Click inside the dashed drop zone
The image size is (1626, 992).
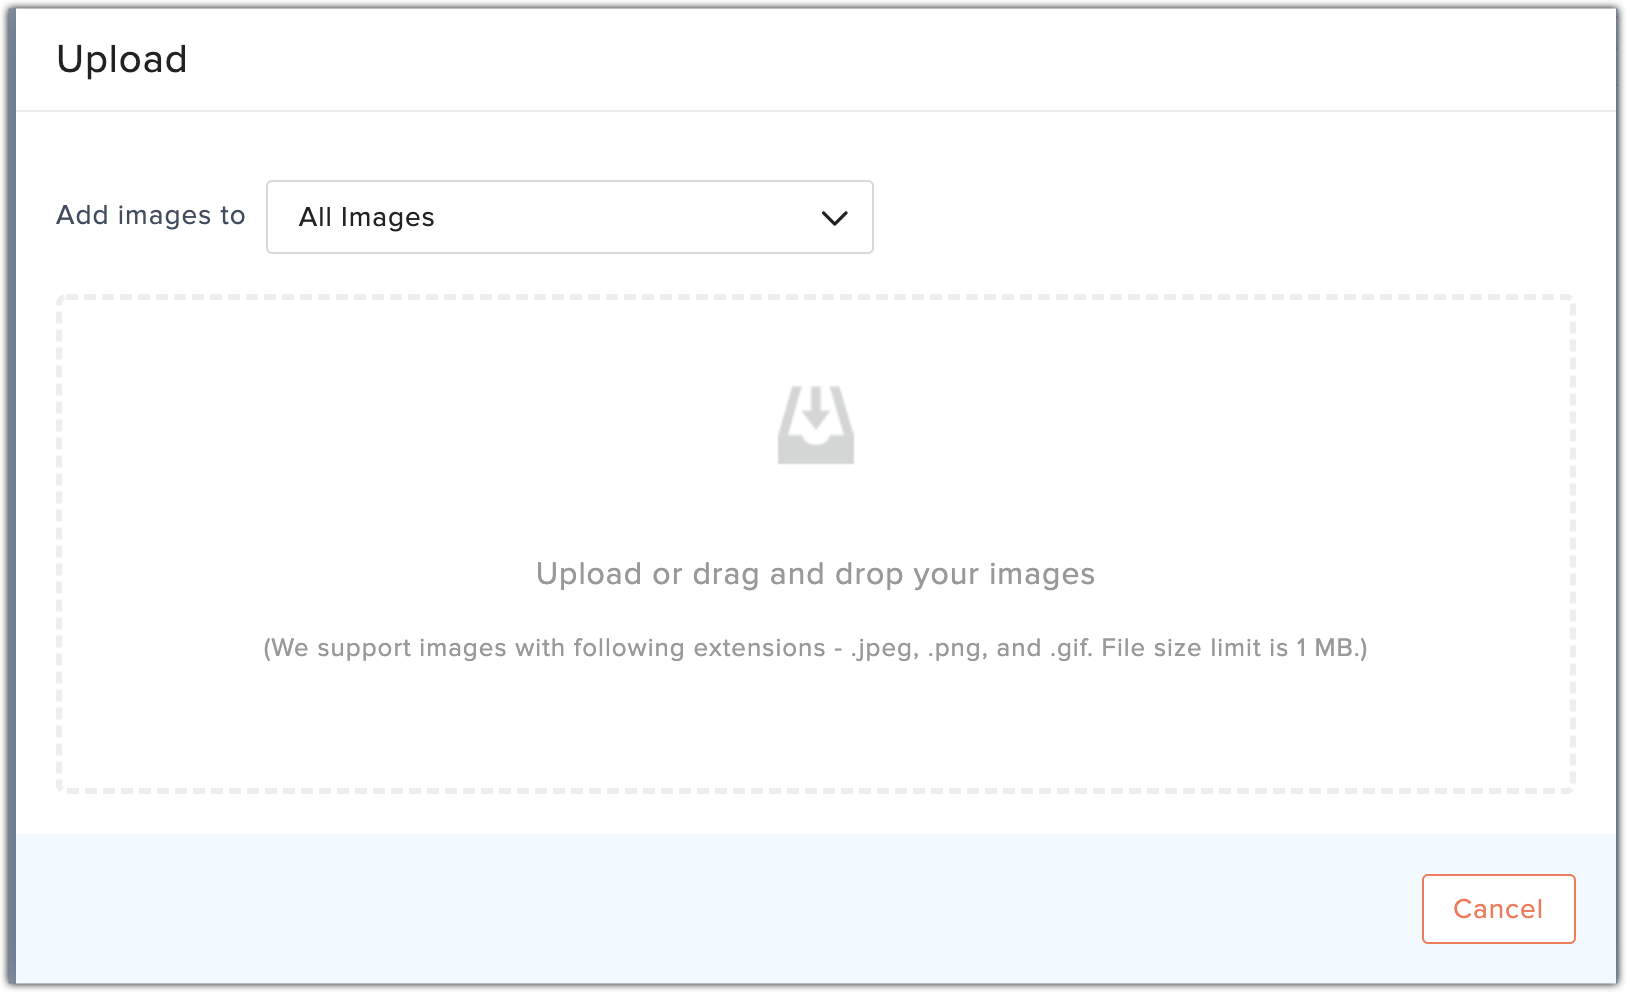point(400,450)
